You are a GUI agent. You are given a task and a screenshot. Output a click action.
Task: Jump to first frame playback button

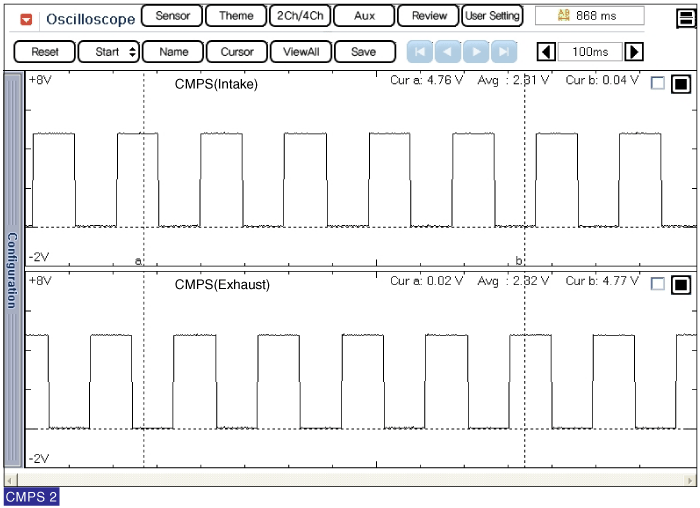420,52
